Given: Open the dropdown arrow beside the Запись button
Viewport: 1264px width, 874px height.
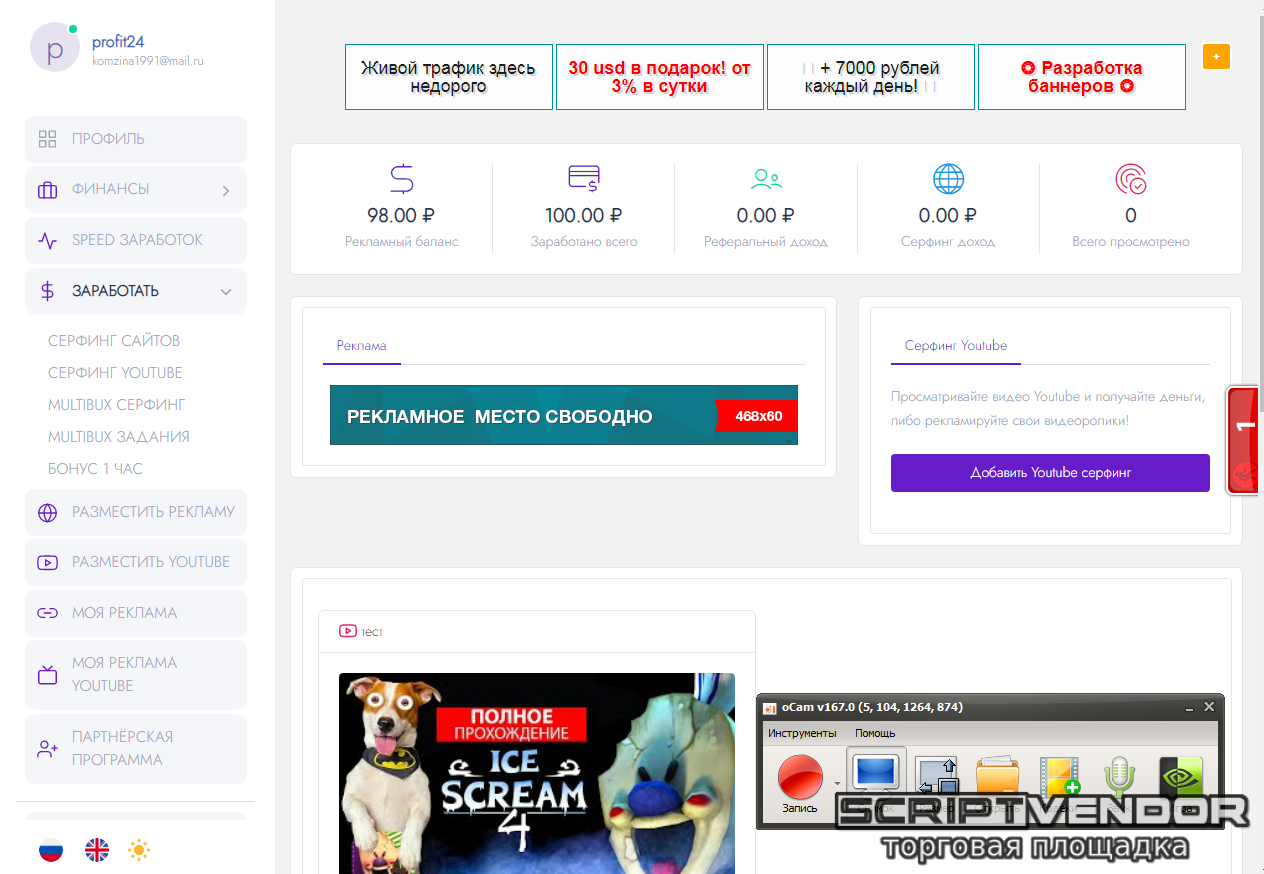Looking at the screenshot, I should tap(836, 783).
